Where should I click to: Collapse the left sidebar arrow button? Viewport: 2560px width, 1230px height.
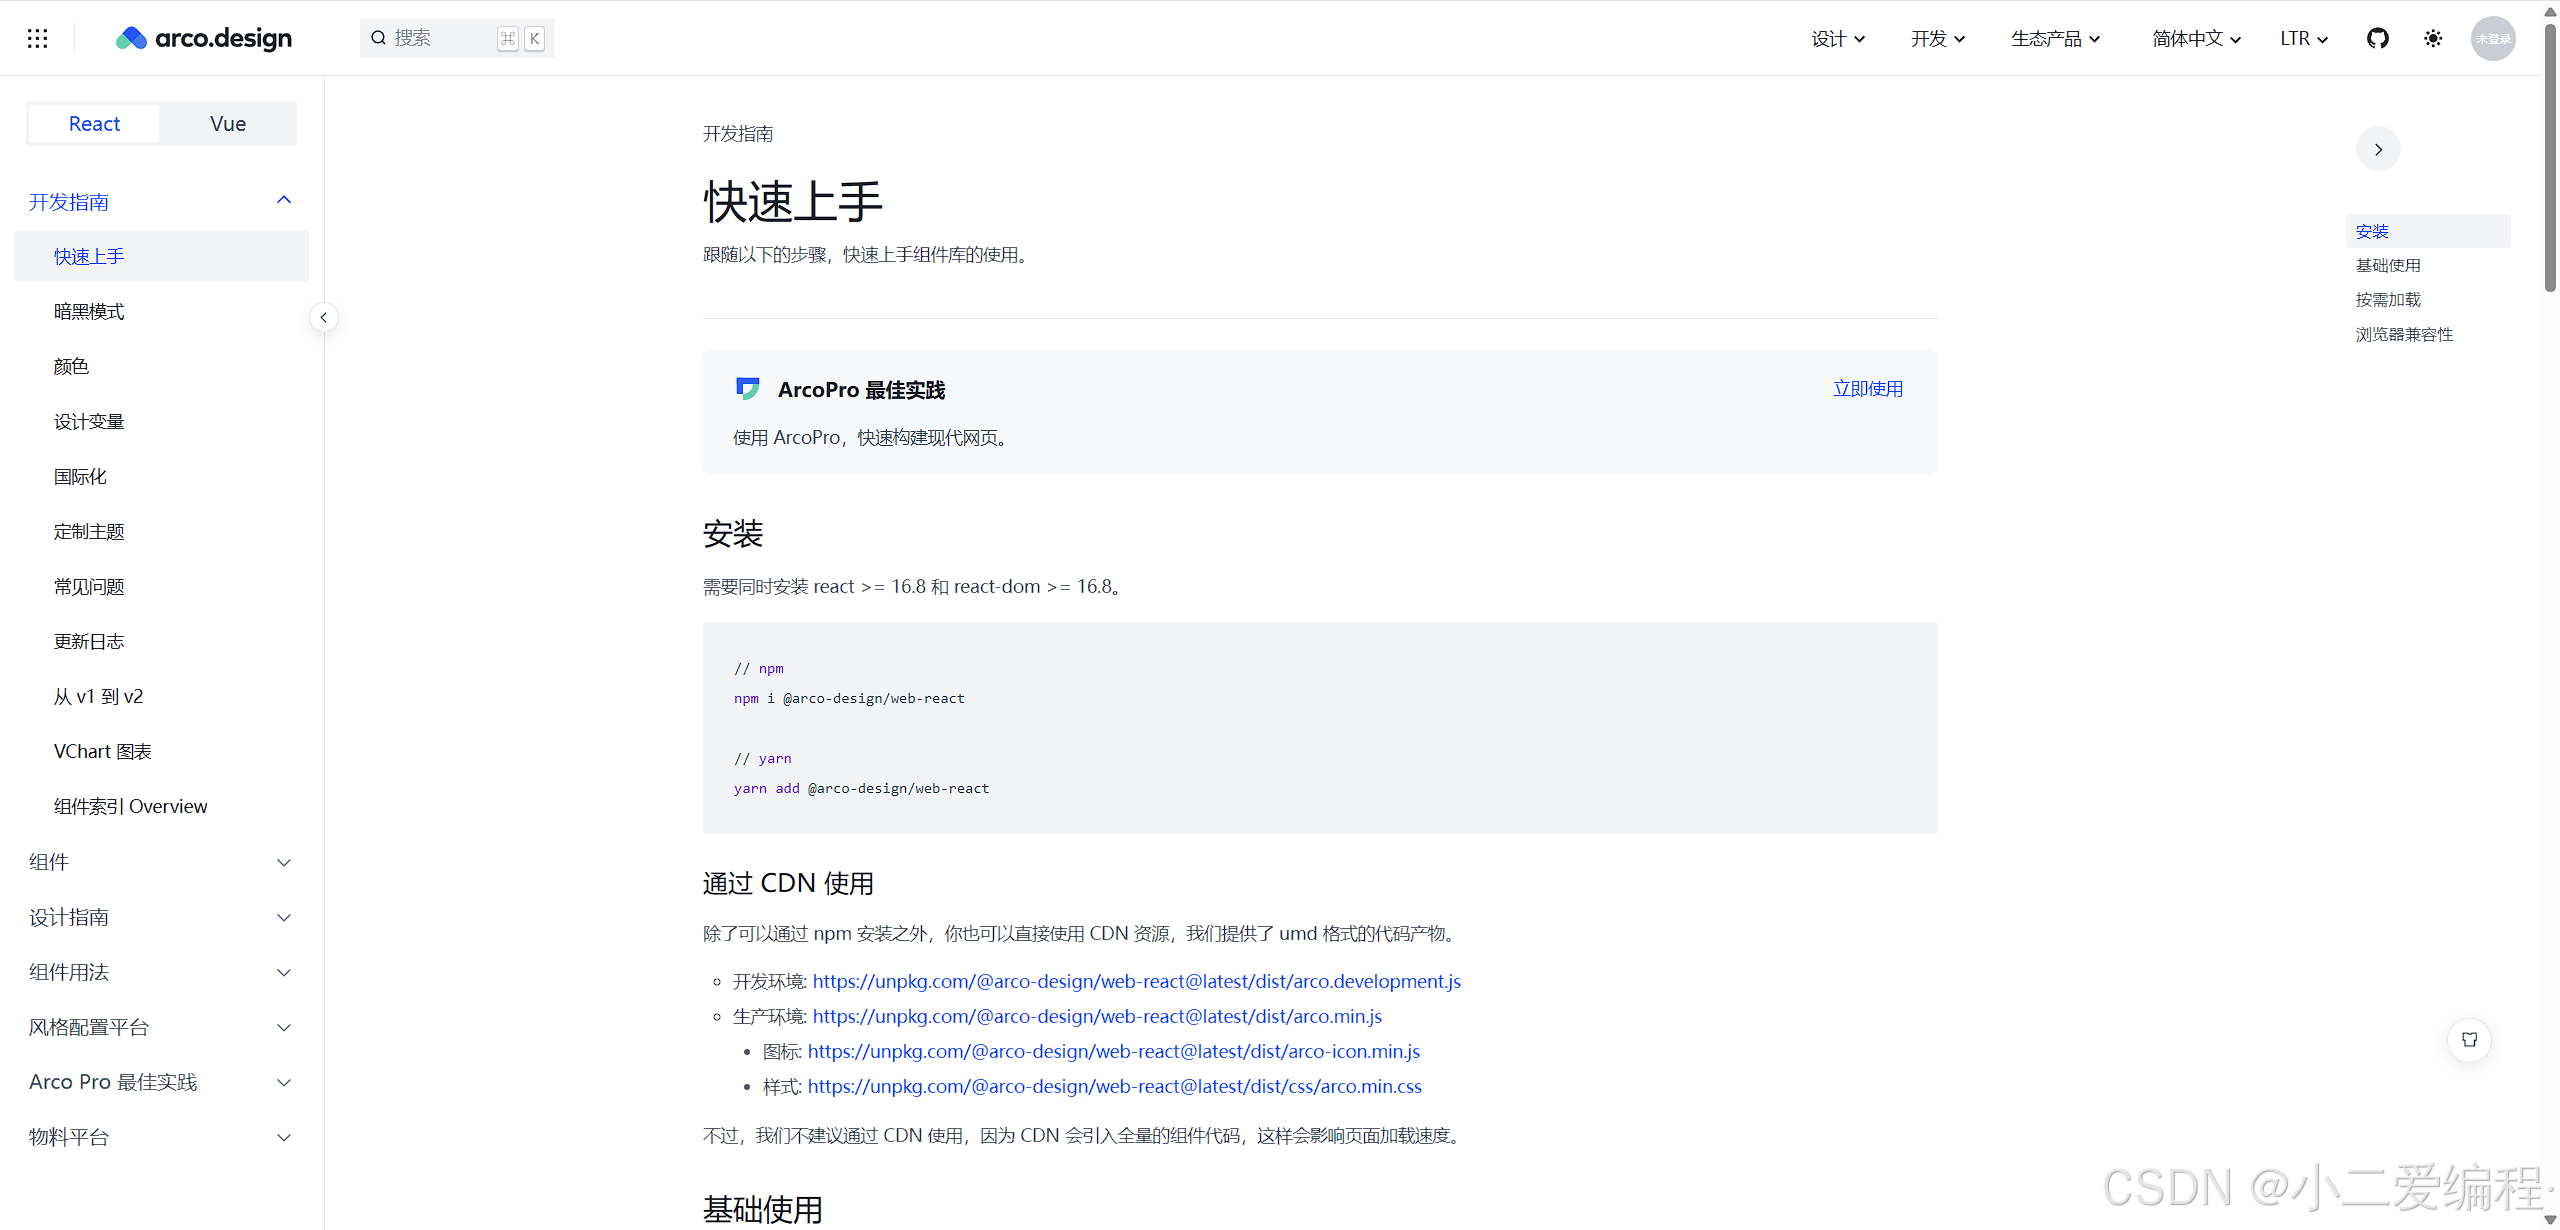[x=323, y=317]
